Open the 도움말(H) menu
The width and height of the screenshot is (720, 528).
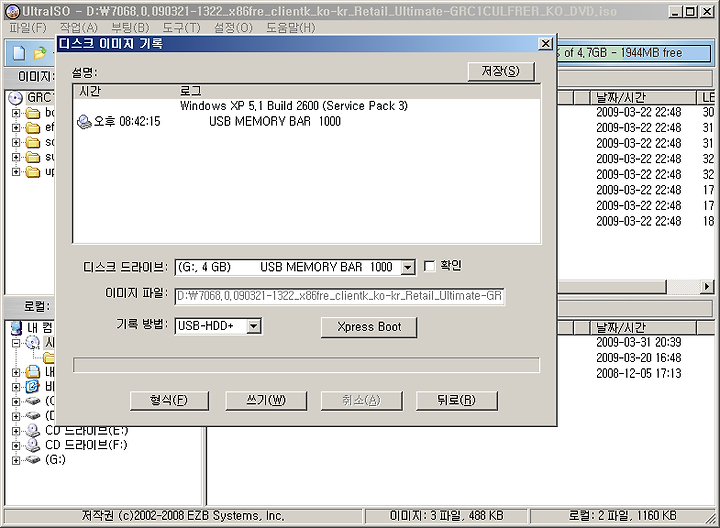291,28
